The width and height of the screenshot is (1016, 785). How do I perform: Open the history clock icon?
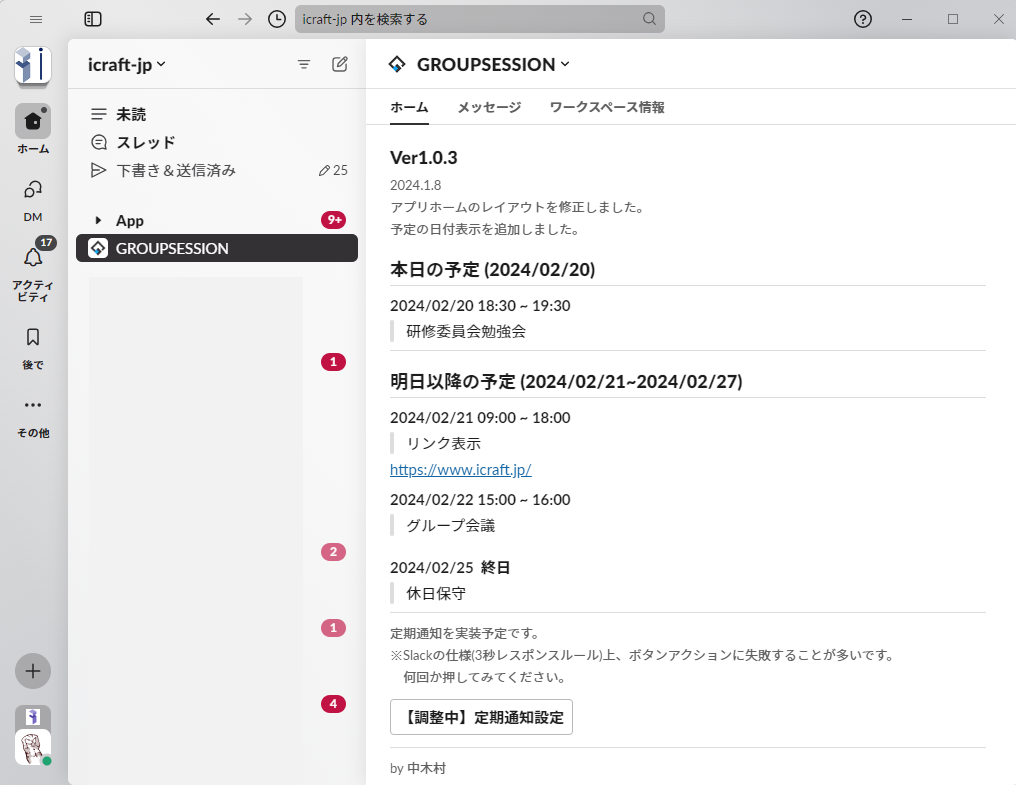pyautogui.click(x=277, y=19)
